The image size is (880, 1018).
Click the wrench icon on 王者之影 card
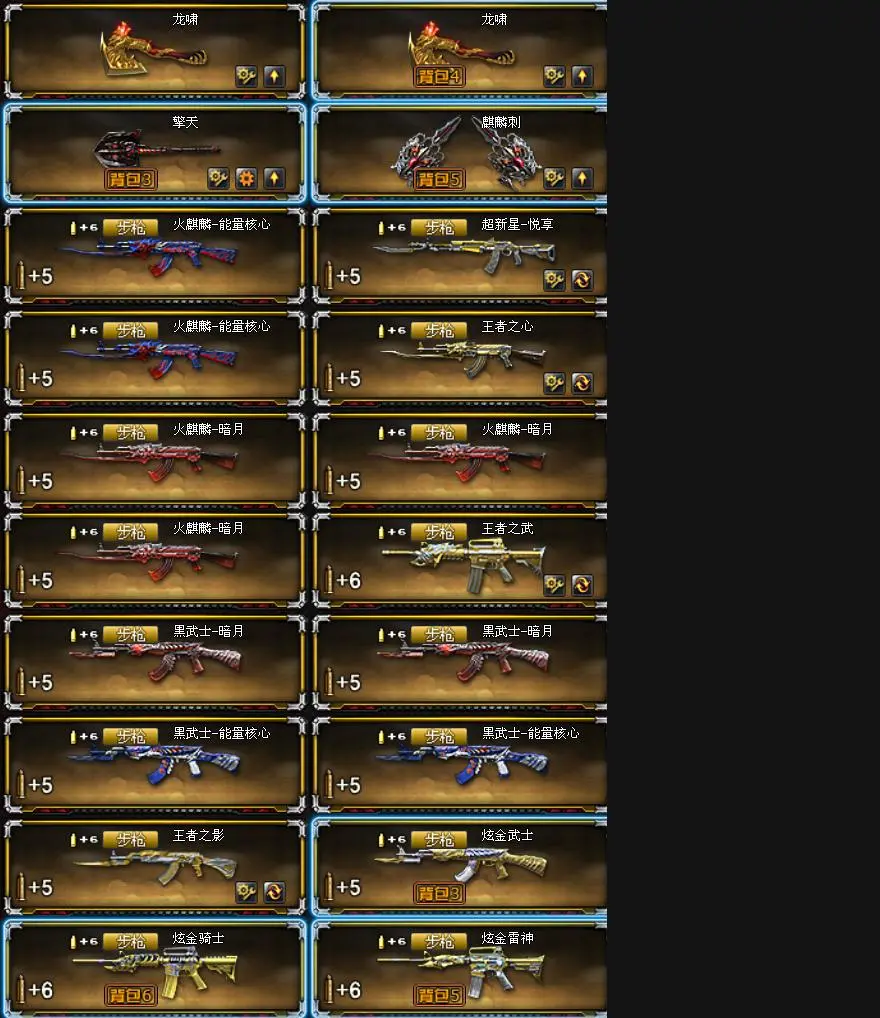coord(246,892)
